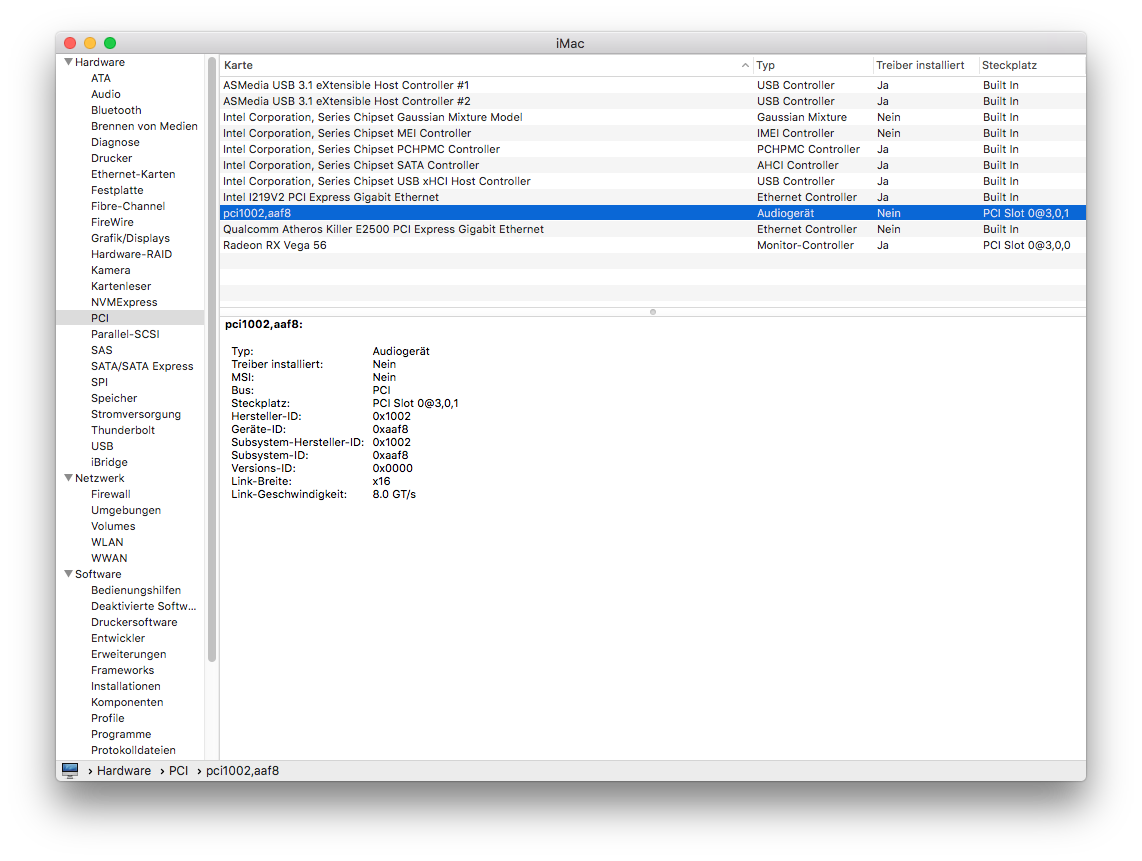Select Qualcomm Atheros Killer E2500 row
The height and width of the screenshot is (861, 1142).
(x=653, y=229)
